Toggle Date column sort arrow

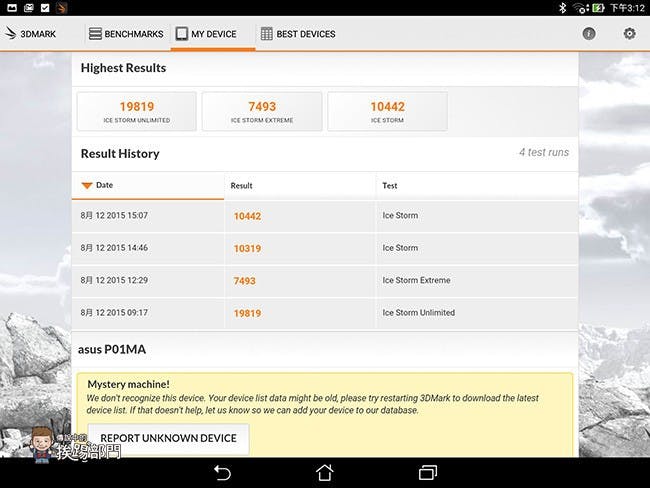[x=87, y=185]
